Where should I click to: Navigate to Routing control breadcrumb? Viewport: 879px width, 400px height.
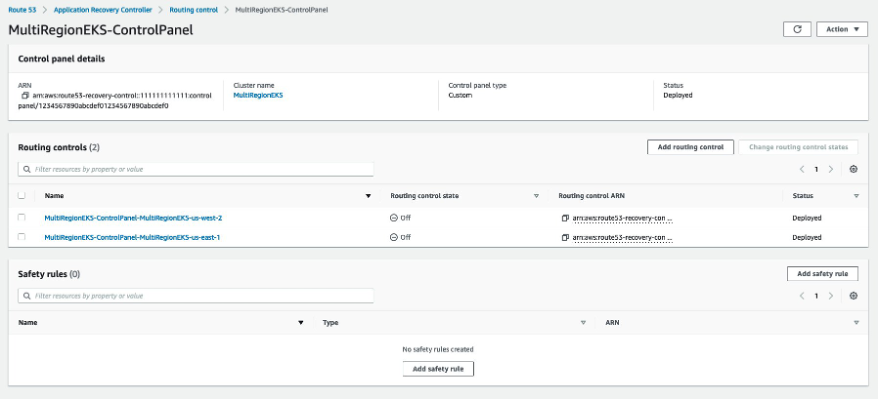[x=193, y=10]
